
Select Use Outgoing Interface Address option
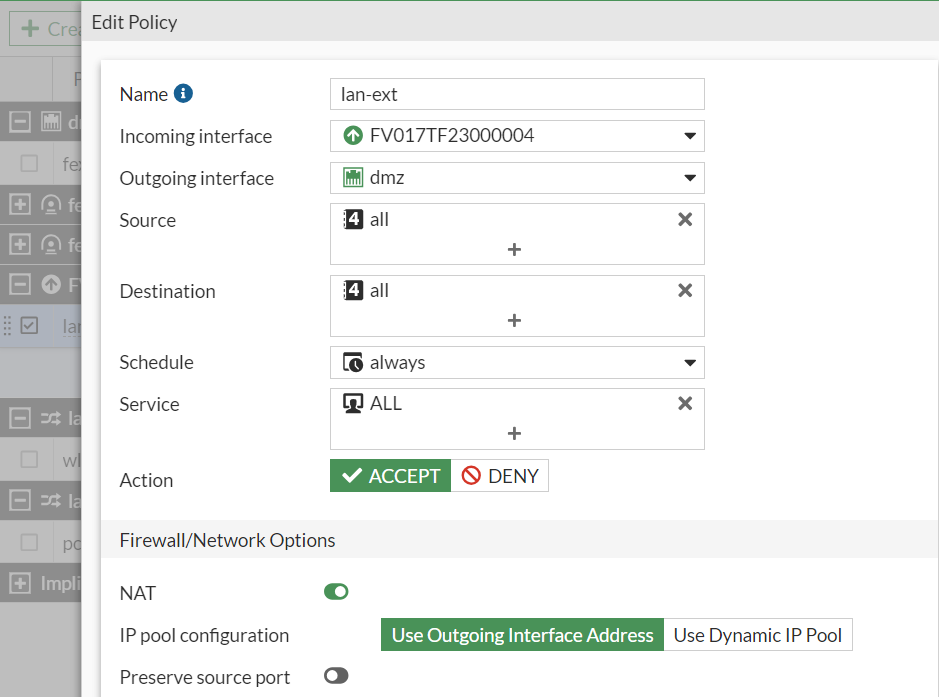(x=522, y=635)
